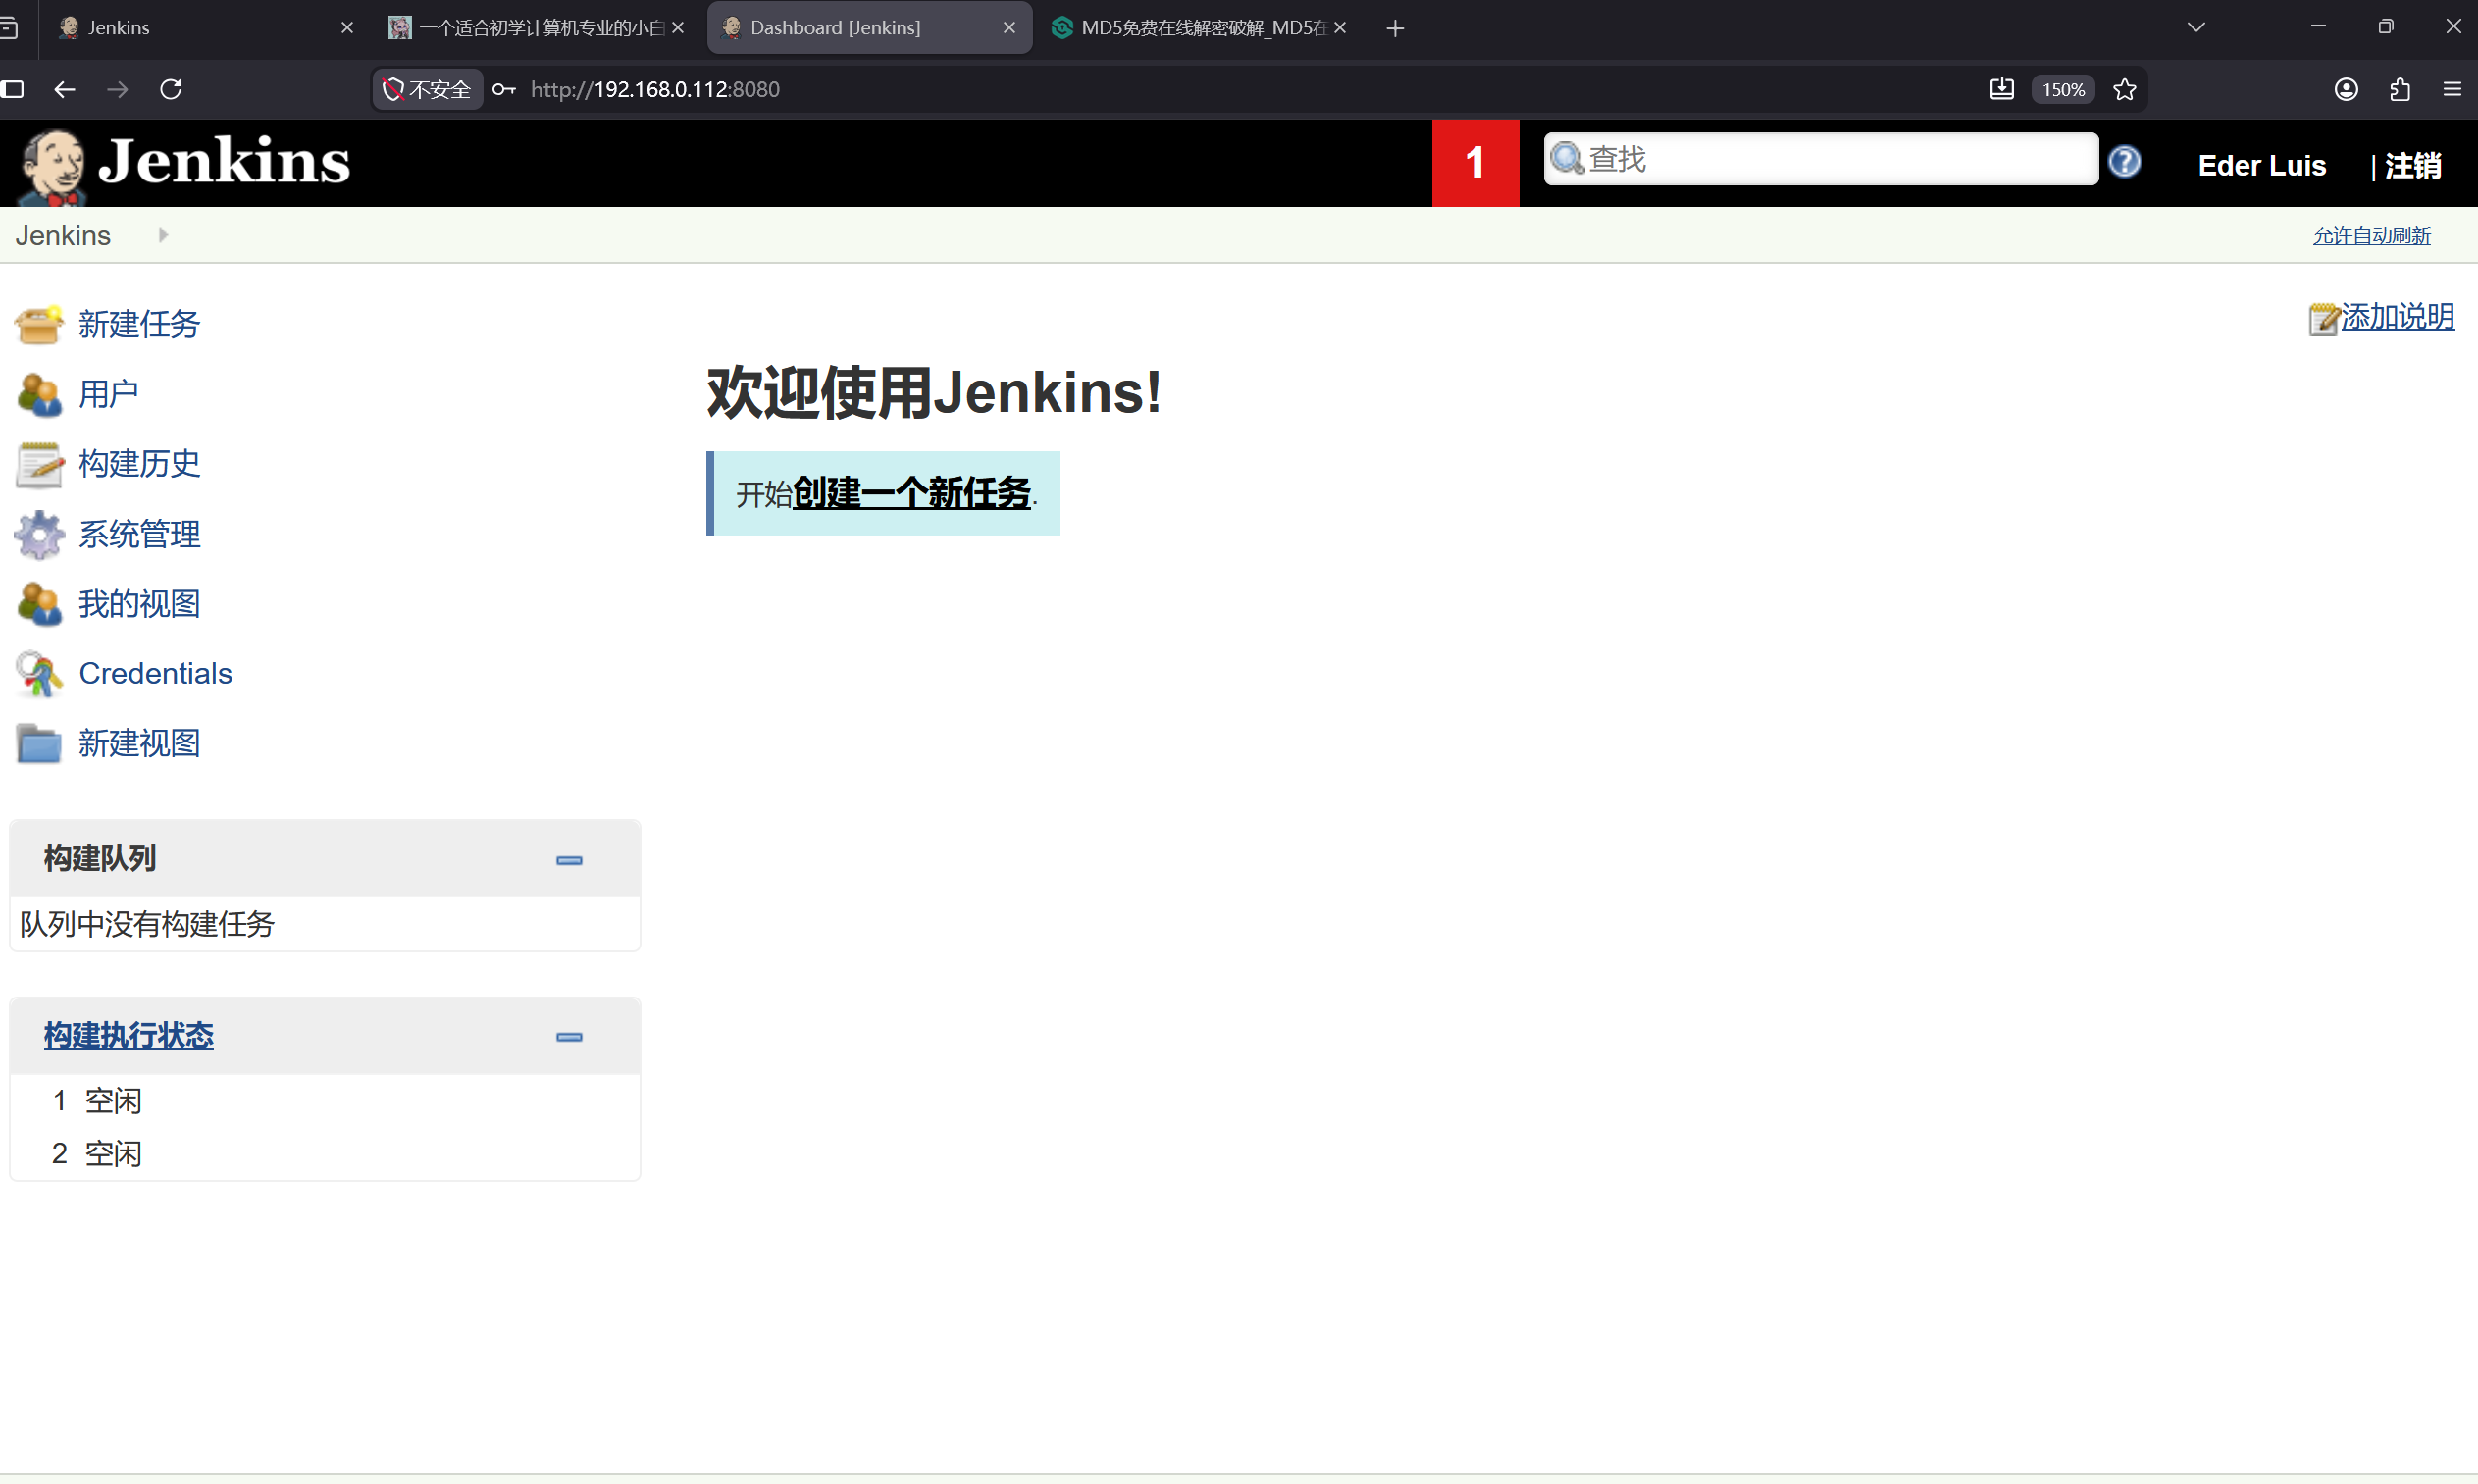Click the 新建视图 folder icon
2478x1484 pixels.
click(x=39, y=744)
